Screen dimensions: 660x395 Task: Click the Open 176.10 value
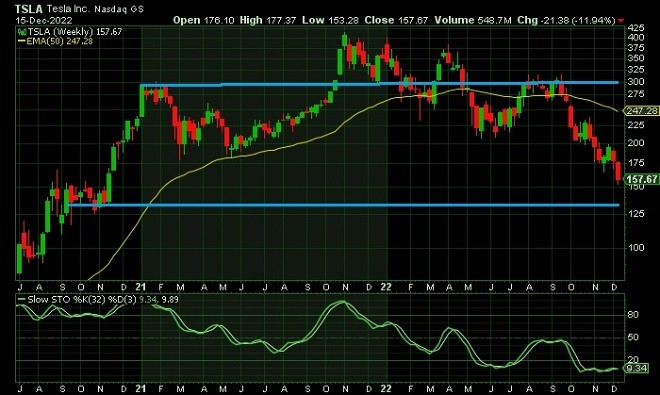203,20
